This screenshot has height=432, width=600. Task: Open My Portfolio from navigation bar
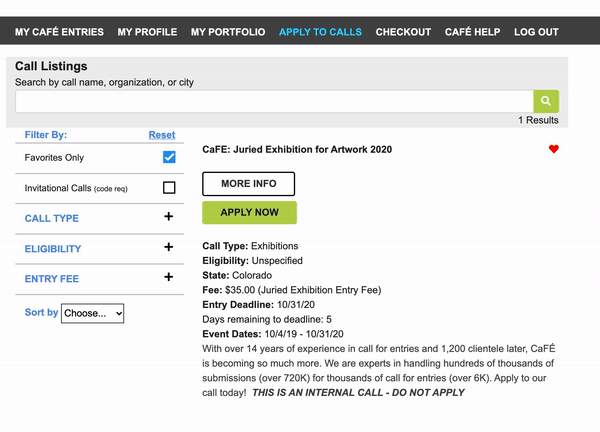228,32
